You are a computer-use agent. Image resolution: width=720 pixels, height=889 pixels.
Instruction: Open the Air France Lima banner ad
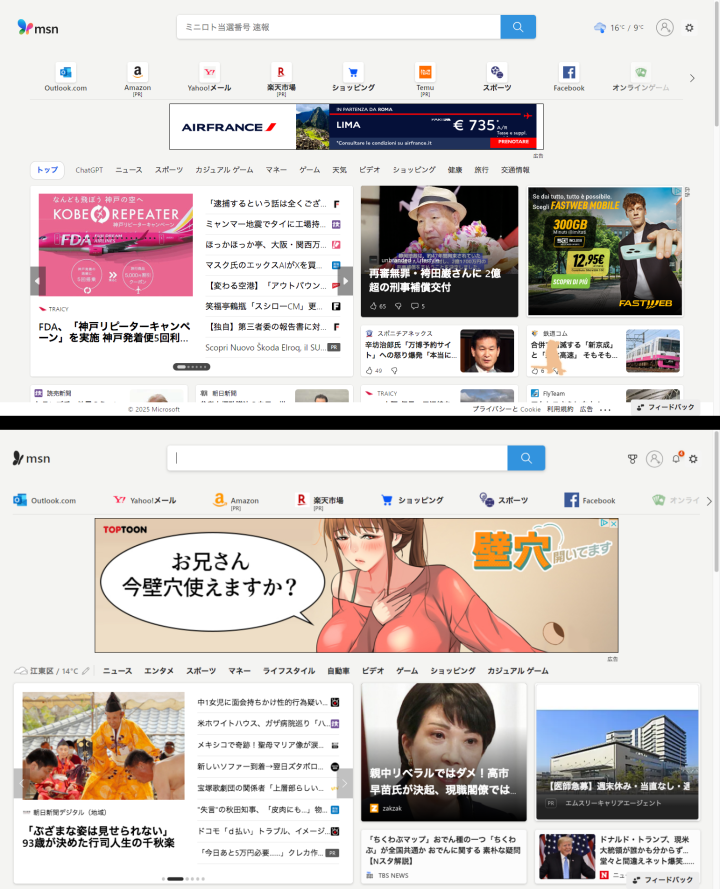tap(356, 127)
